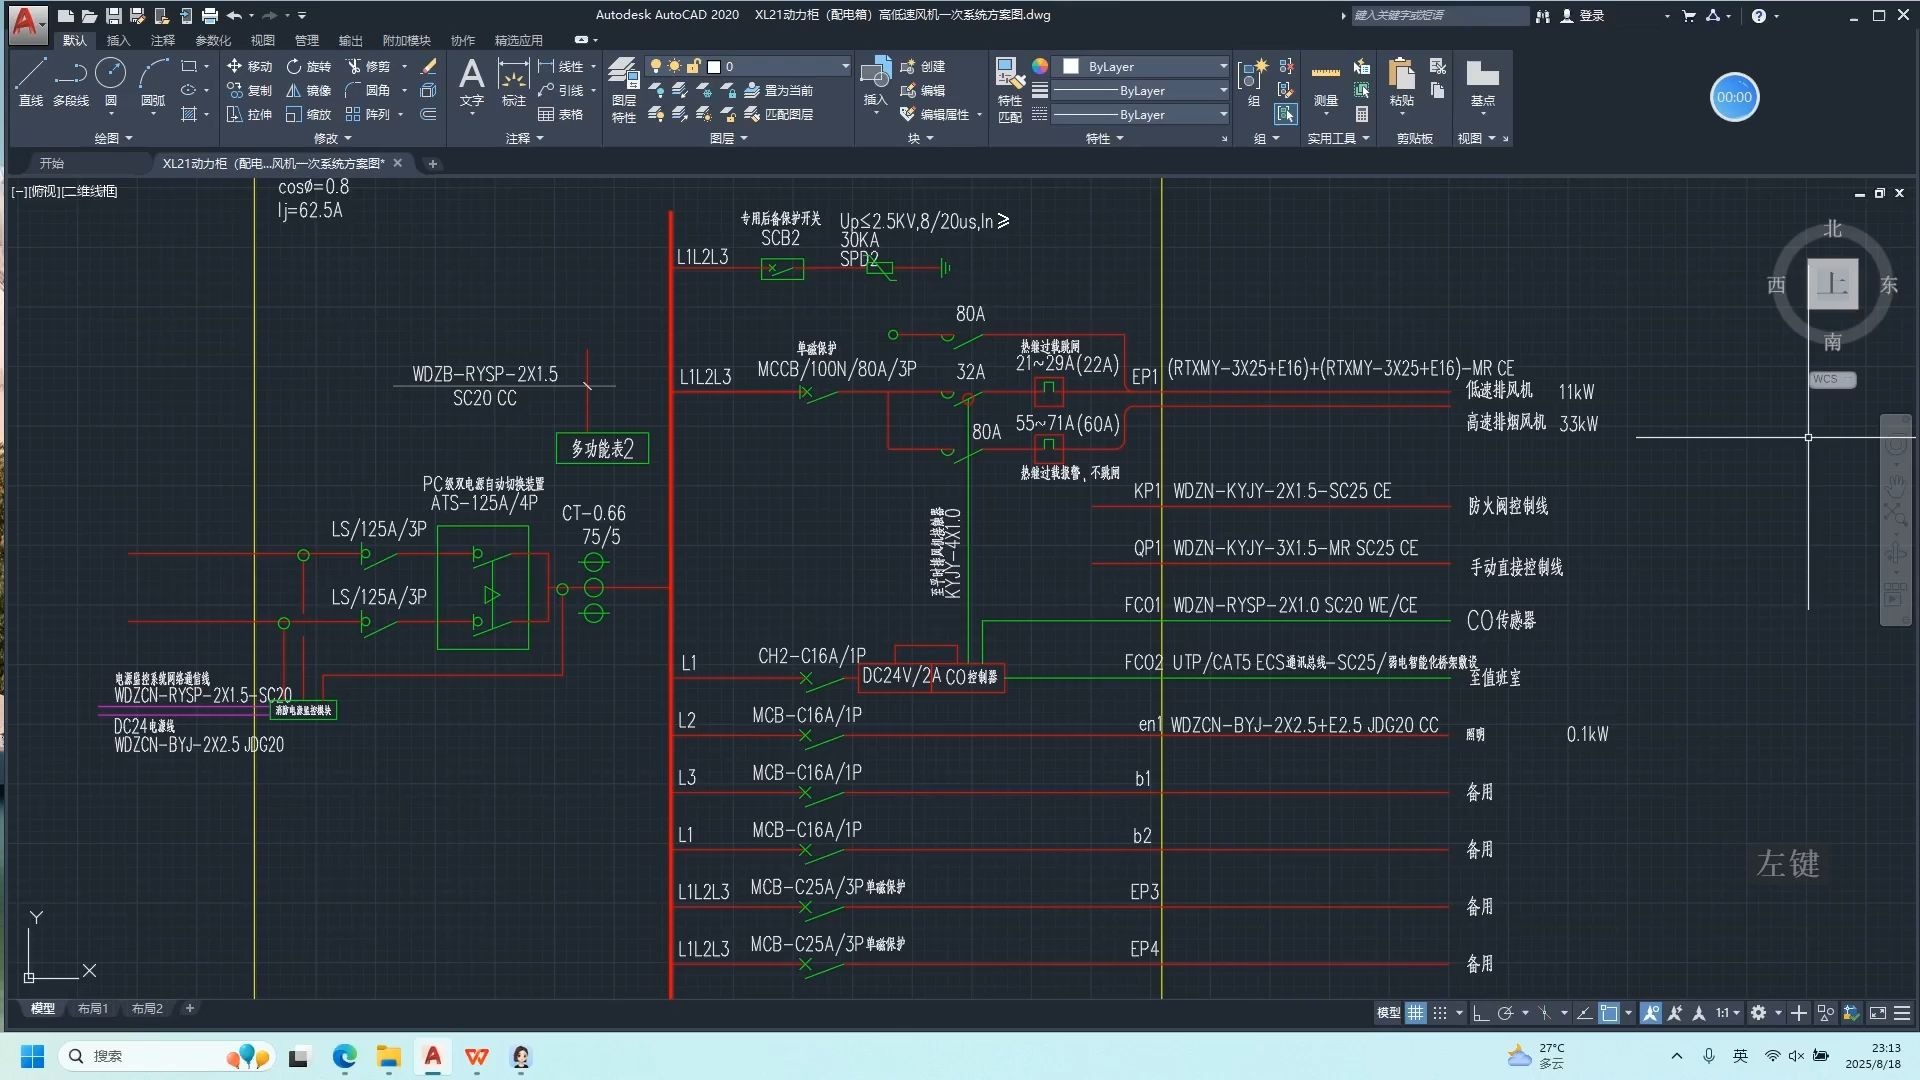Toggle the drawing grid display in status bar

[1415, 1013]
